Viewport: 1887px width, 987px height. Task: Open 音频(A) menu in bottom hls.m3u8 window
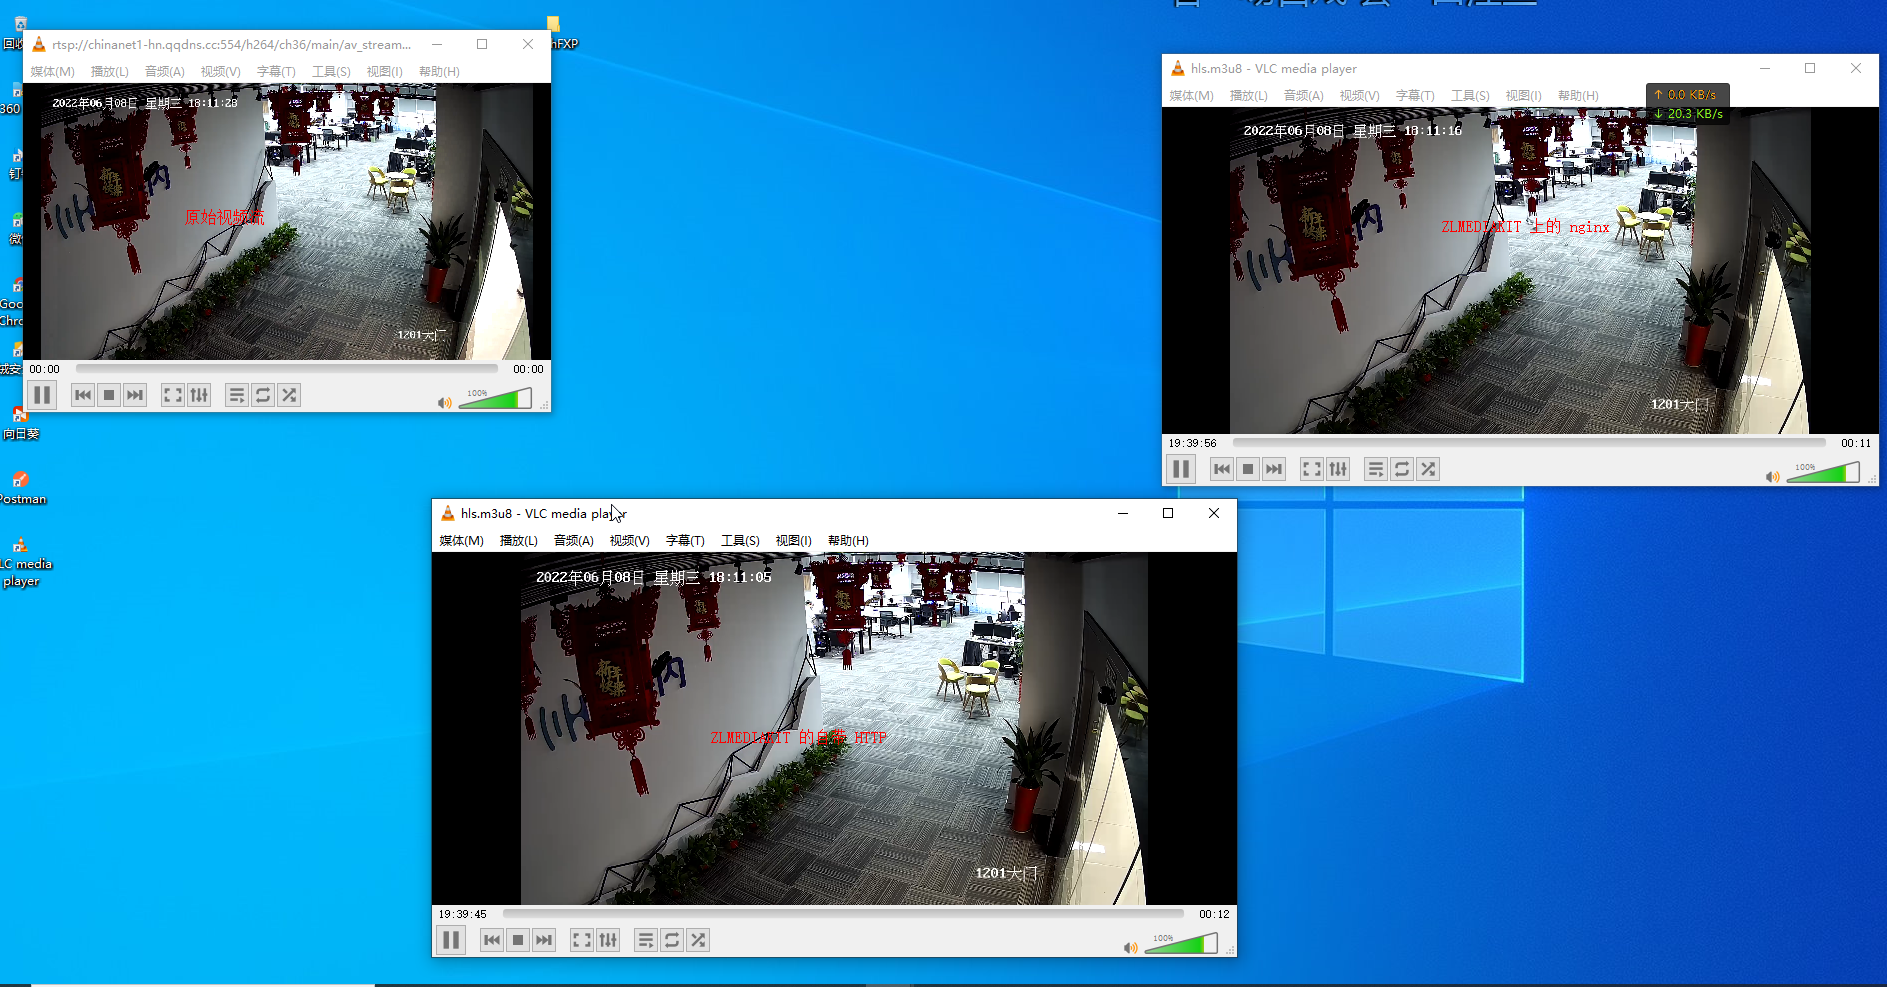574,541
